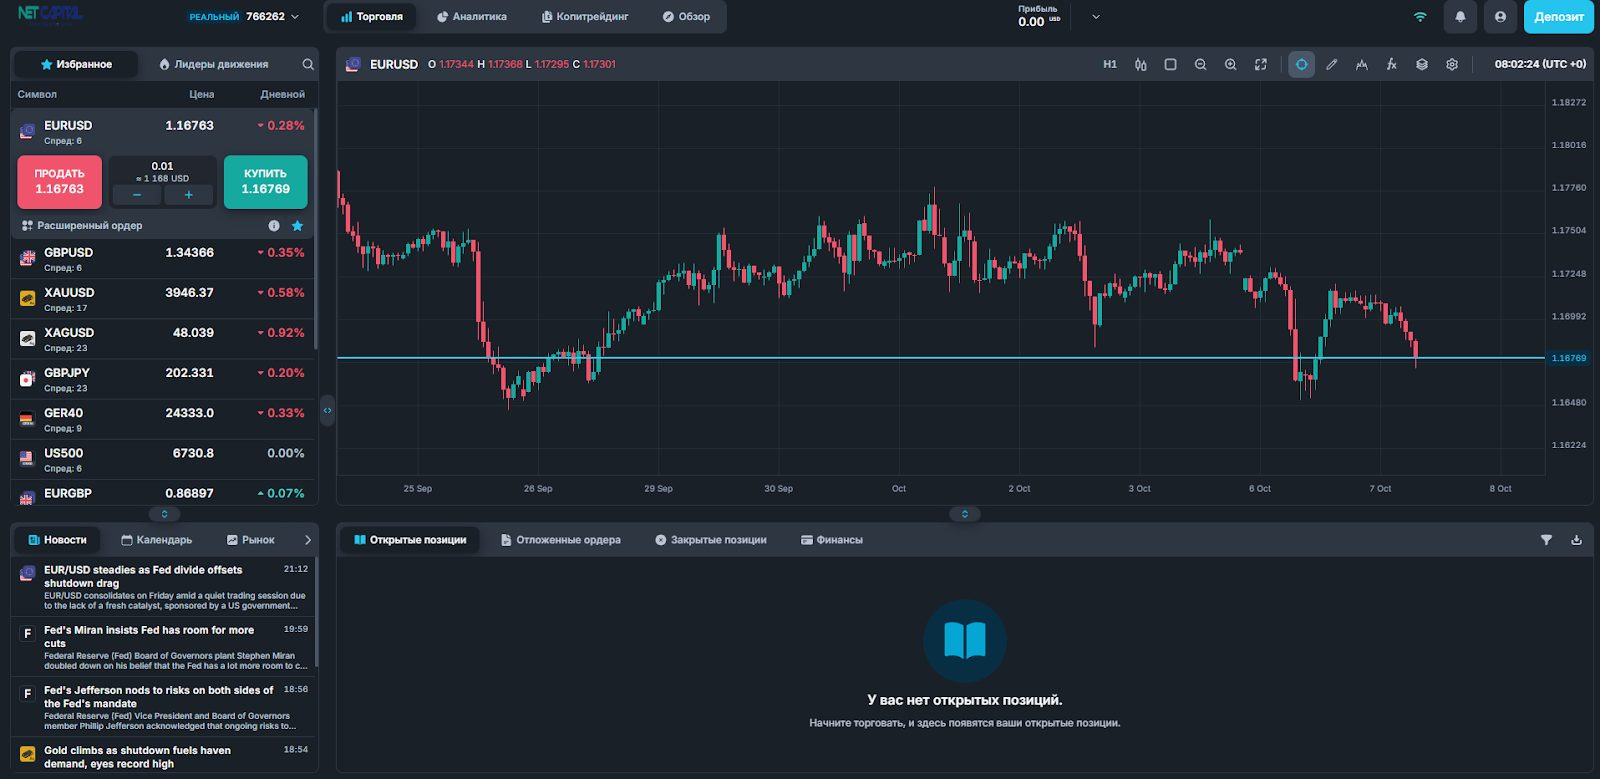
Task: Toggle the crosshair cursor mode
Action: tap(1301, 64)
